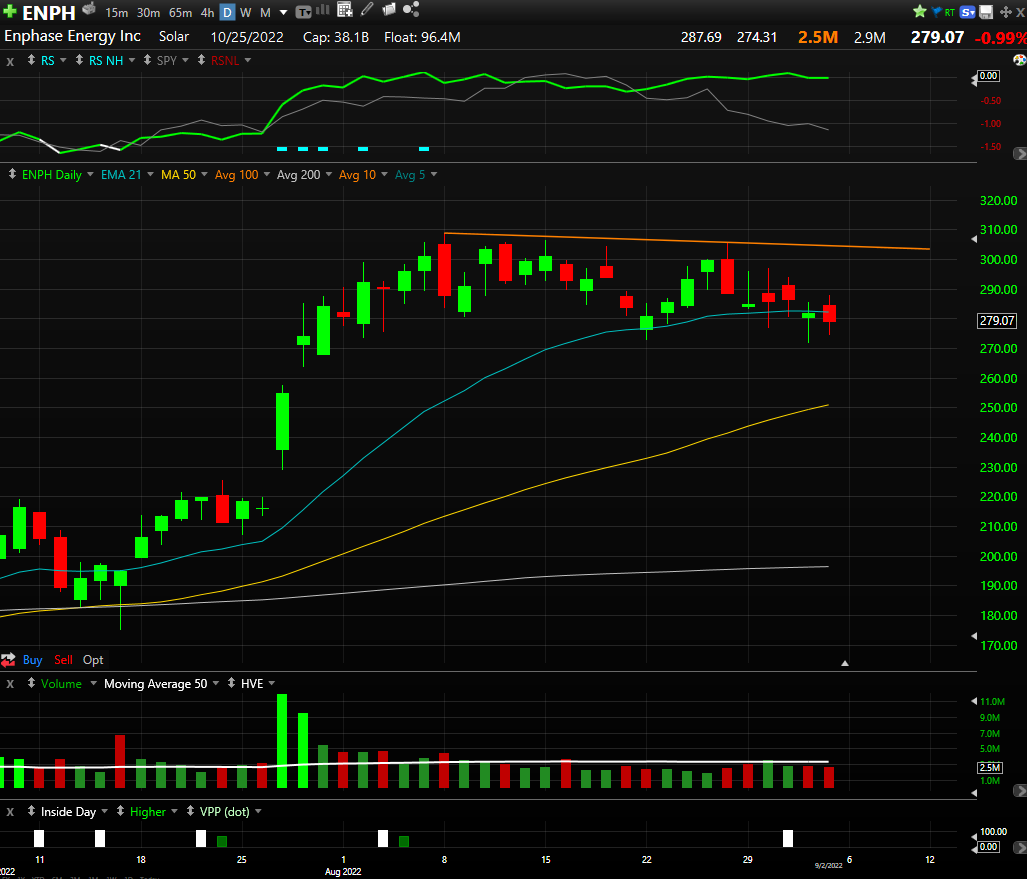Select the pencil drawing tools icon

tap(367, 9)
